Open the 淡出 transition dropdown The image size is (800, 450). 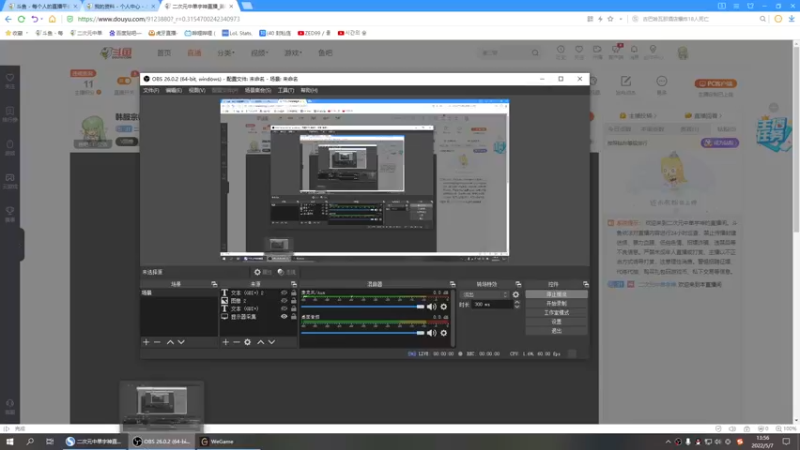tap(485, 294)
